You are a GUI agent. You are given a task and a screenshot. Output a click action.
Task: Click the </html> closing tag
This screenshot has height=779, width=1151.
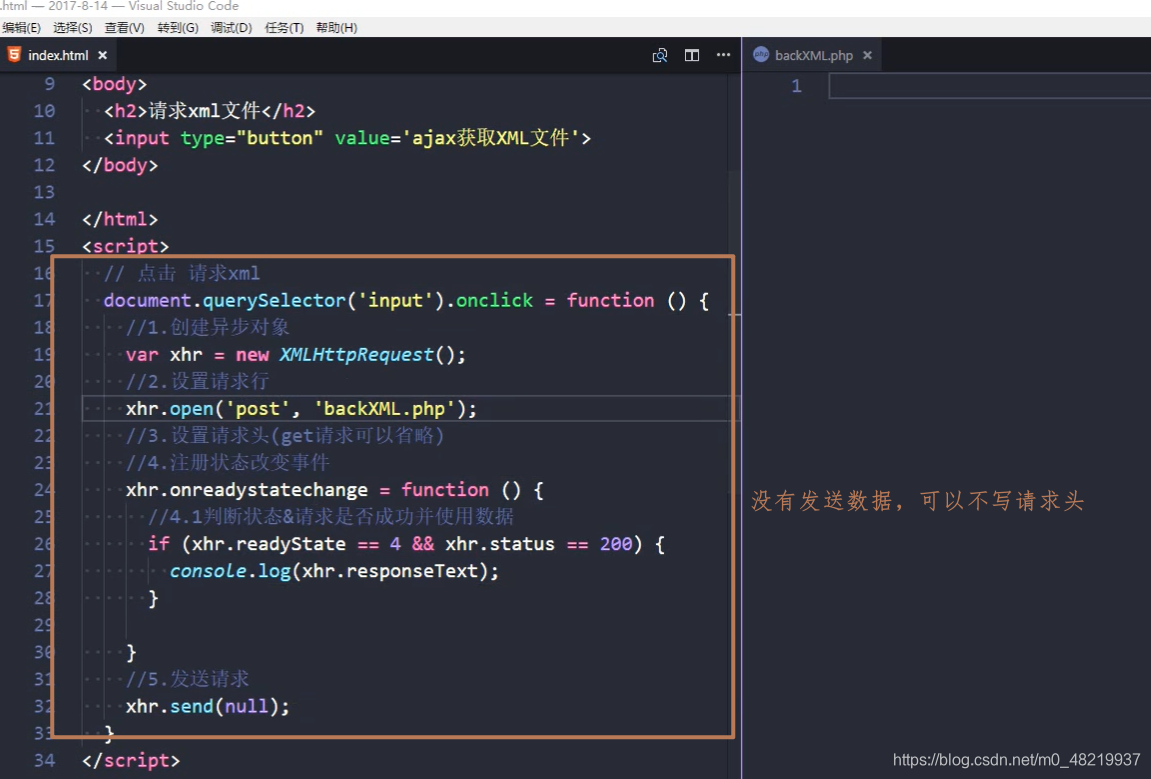tap(120, 220)
